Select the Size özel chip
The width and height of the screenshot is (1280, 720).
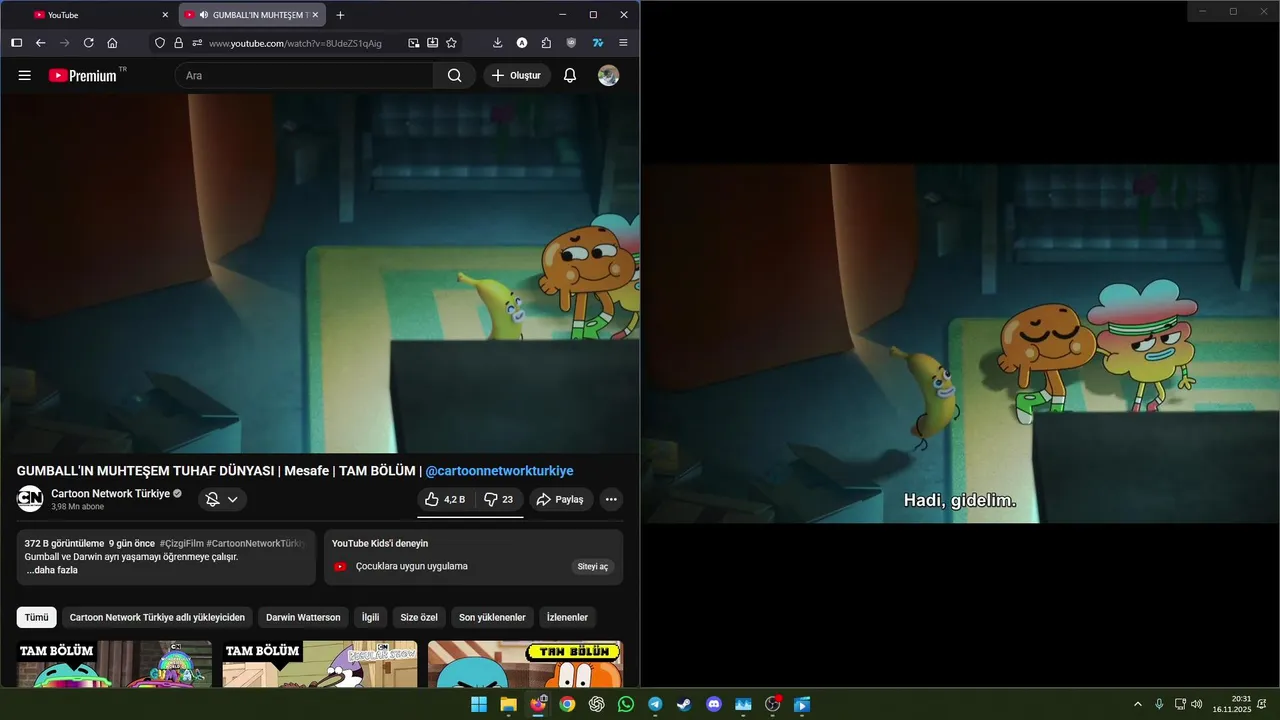(419, 617)
